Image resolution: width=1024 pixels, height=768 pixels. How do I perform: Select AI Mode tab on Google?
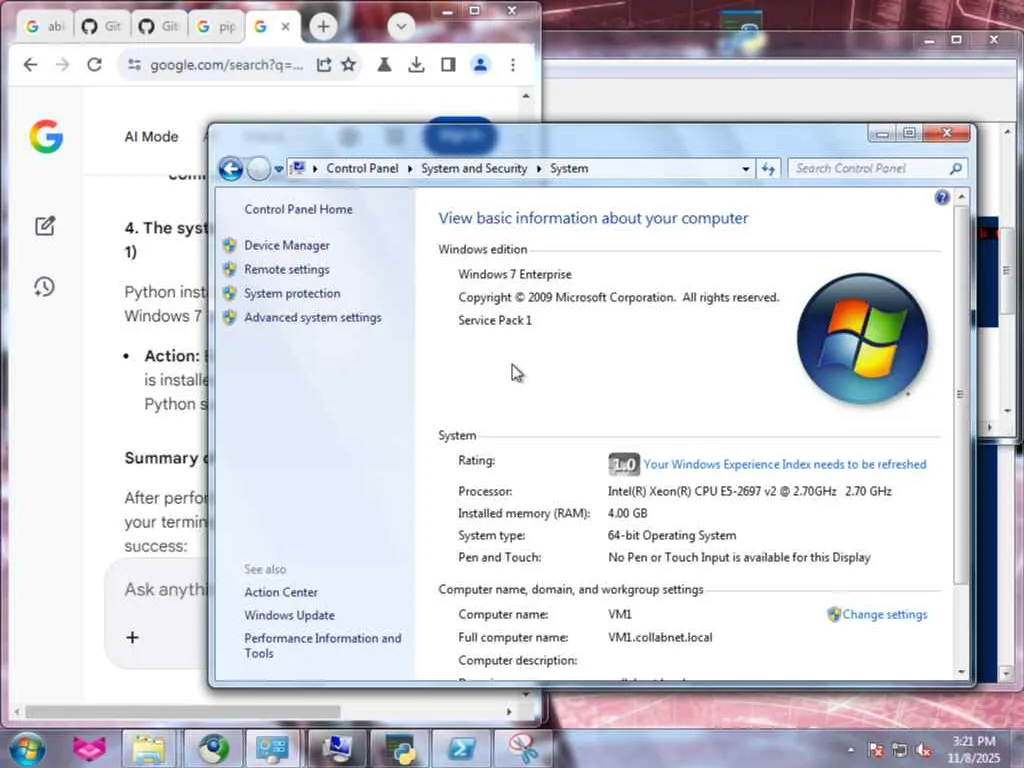[x=152, y=136]
